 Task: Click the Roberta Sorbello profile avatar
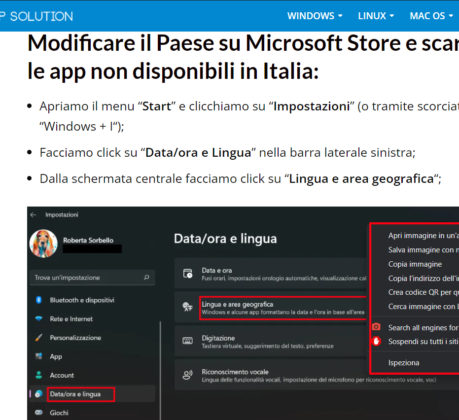click(44, 244)
